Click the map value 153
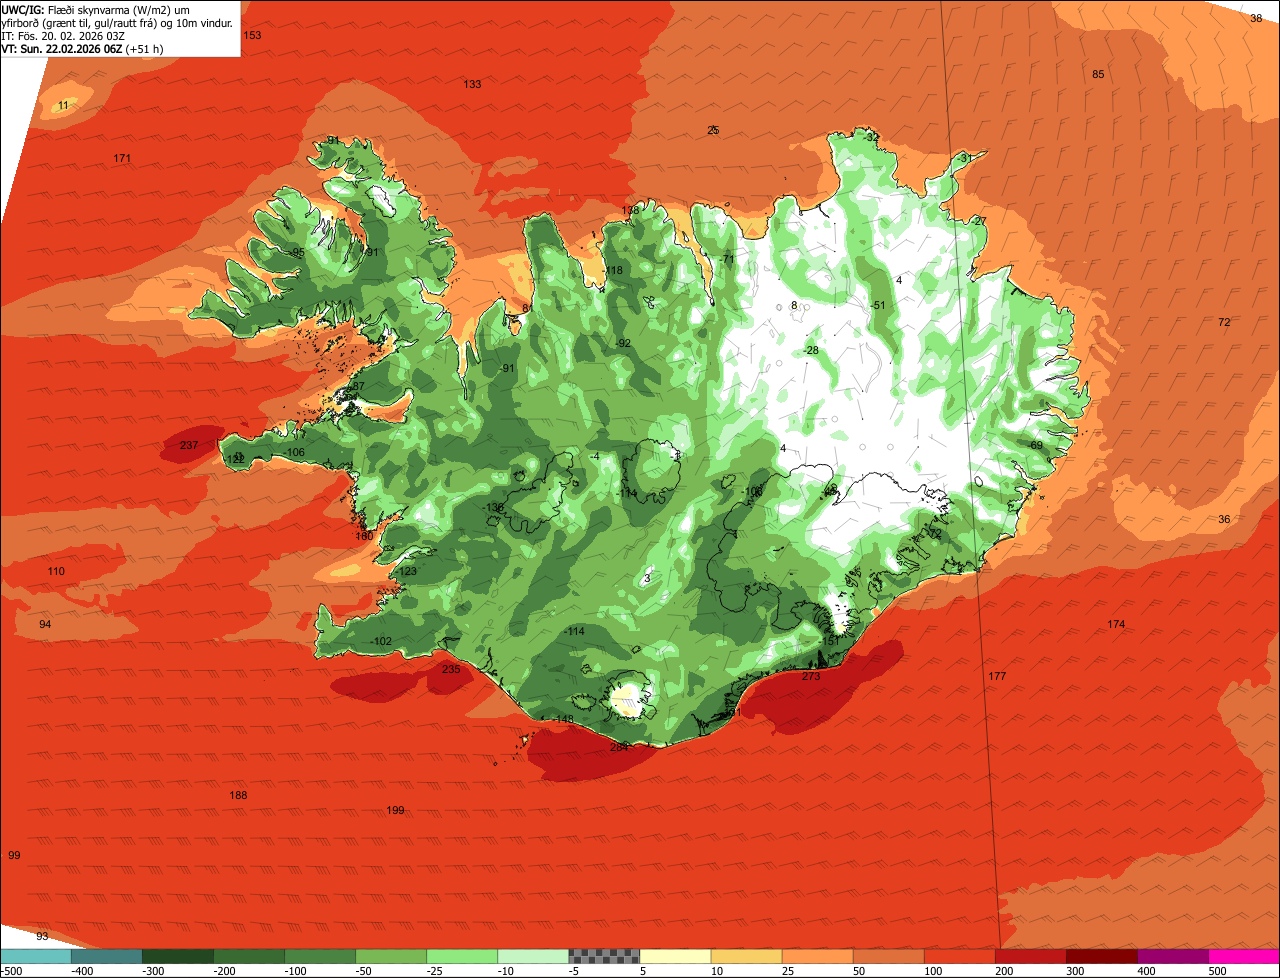Screen dimensions: 1280x978 coord(252,35)
